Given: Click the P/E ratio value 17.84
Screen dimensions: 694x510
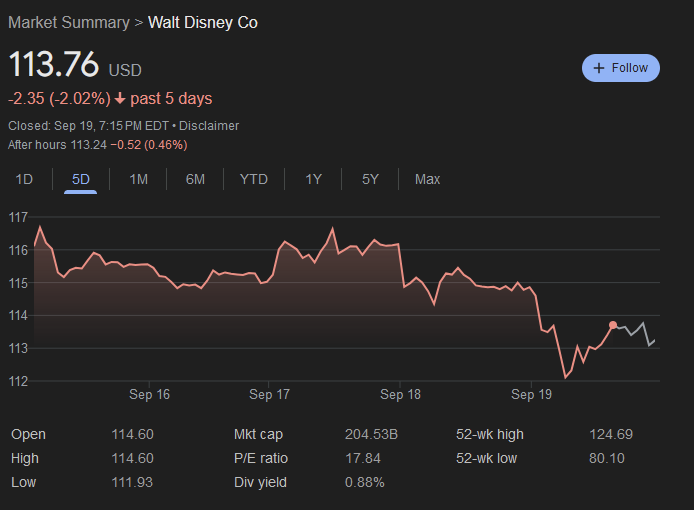Looking at the screenshot, I should pos(362,458).
